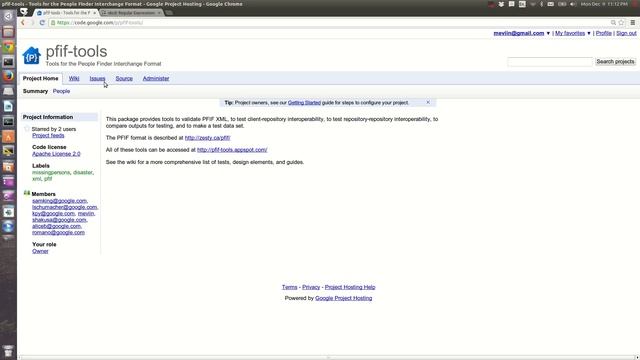The height and width of the screenshot is (360, 640).
Task: Click the zoom magnifier in the address bar
Action: point(613,22)
